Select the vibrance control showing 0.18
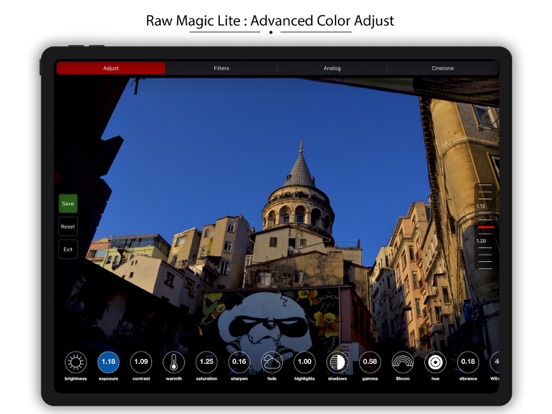 (468, 362)
